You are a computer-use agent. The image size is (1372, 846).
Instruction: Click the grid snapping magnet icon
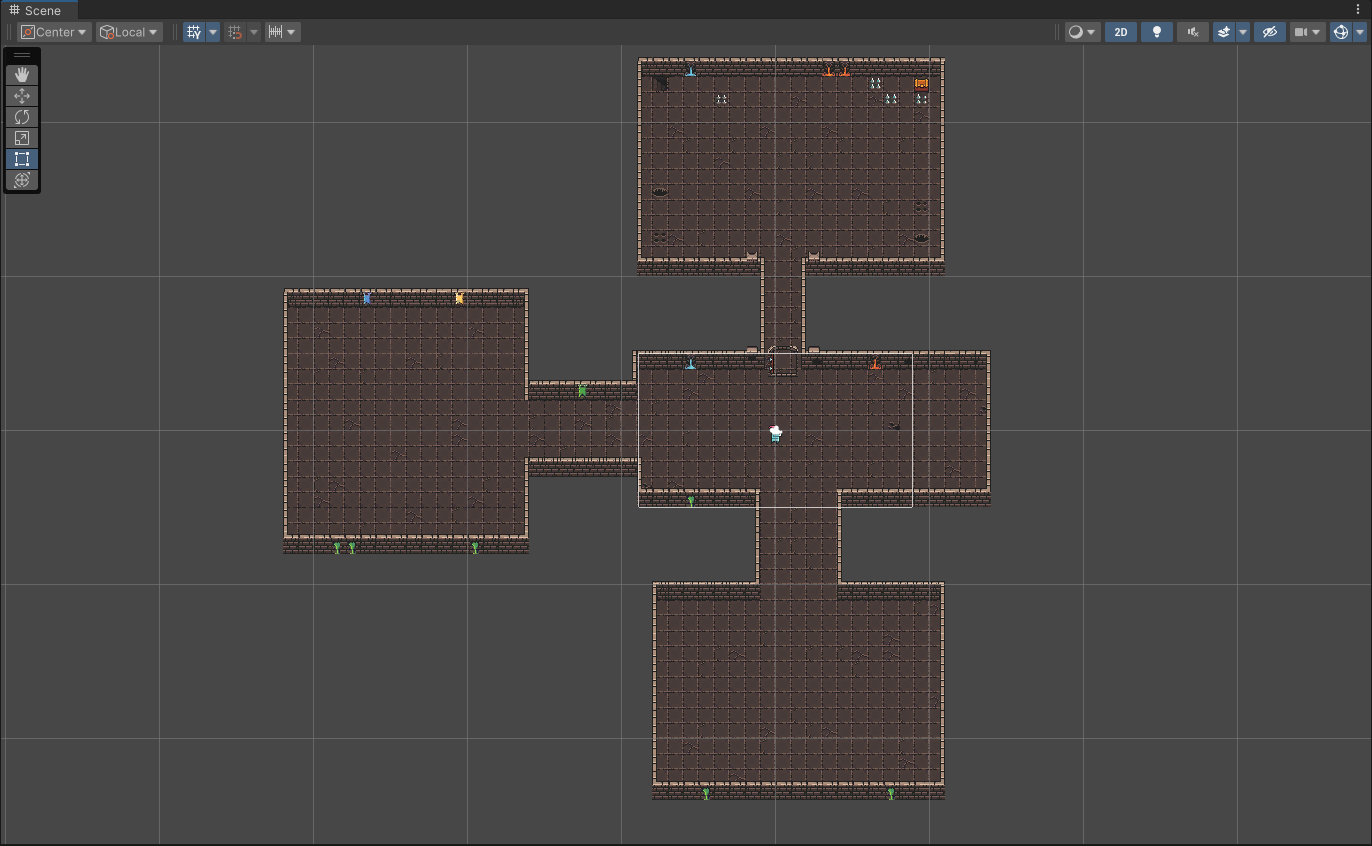235,32
